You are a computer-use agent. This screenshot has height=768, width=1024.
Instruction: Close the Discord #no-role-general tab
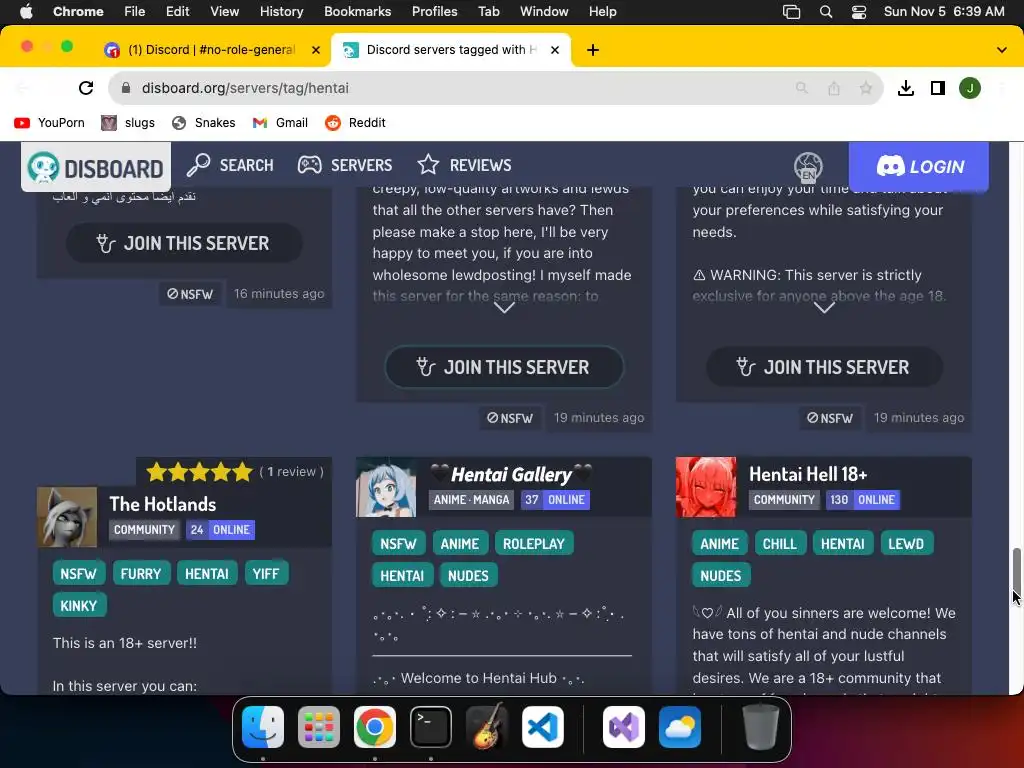(316, 50)
